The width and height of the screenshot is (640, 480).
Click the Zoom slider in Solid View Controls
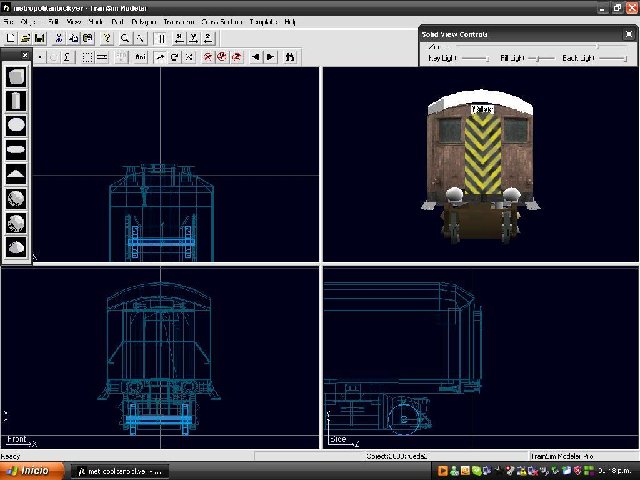tap(598, 47)
